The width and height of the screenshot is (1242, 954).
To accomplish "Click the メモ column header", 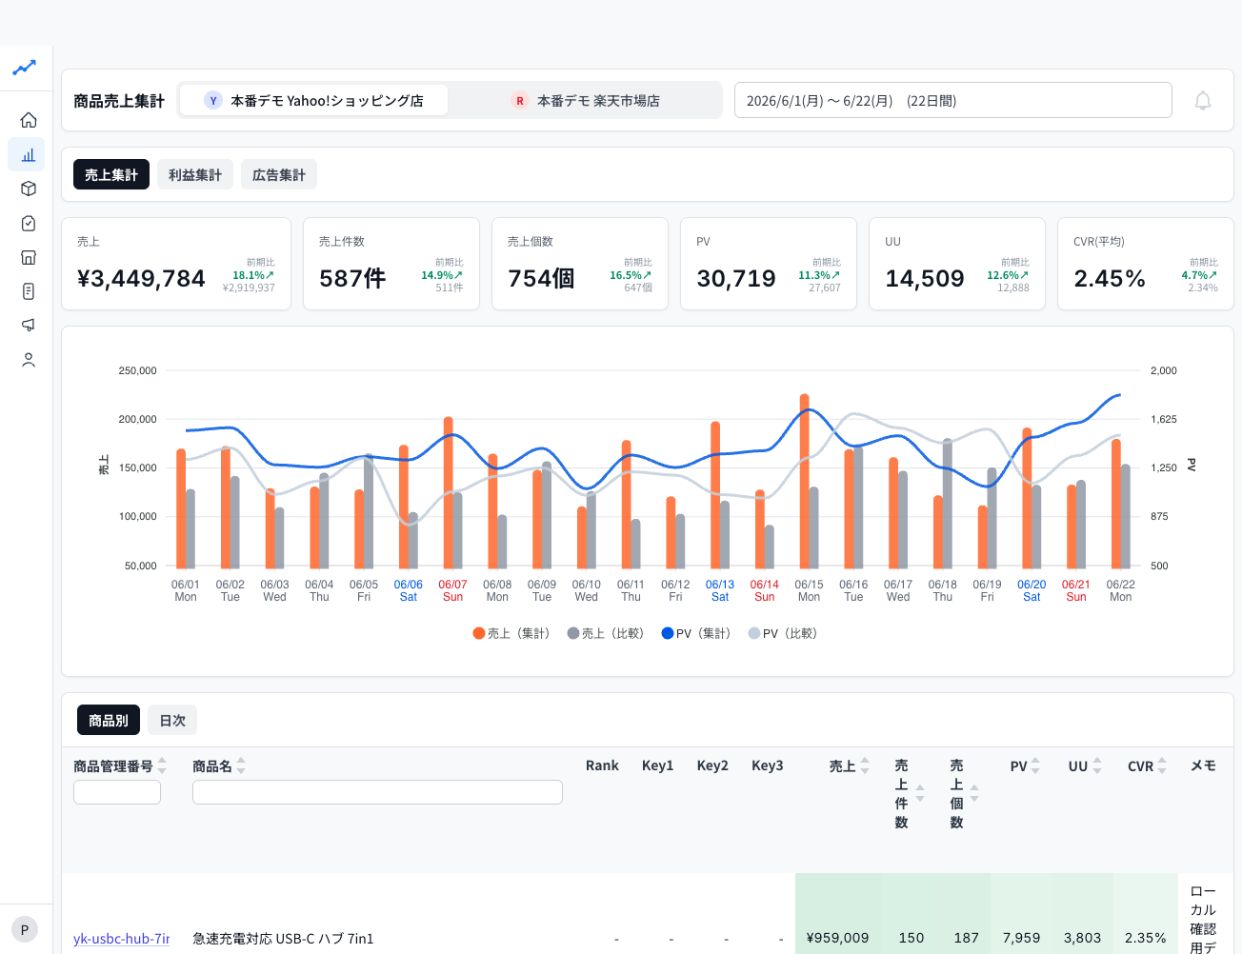I will coord(1203,765).
